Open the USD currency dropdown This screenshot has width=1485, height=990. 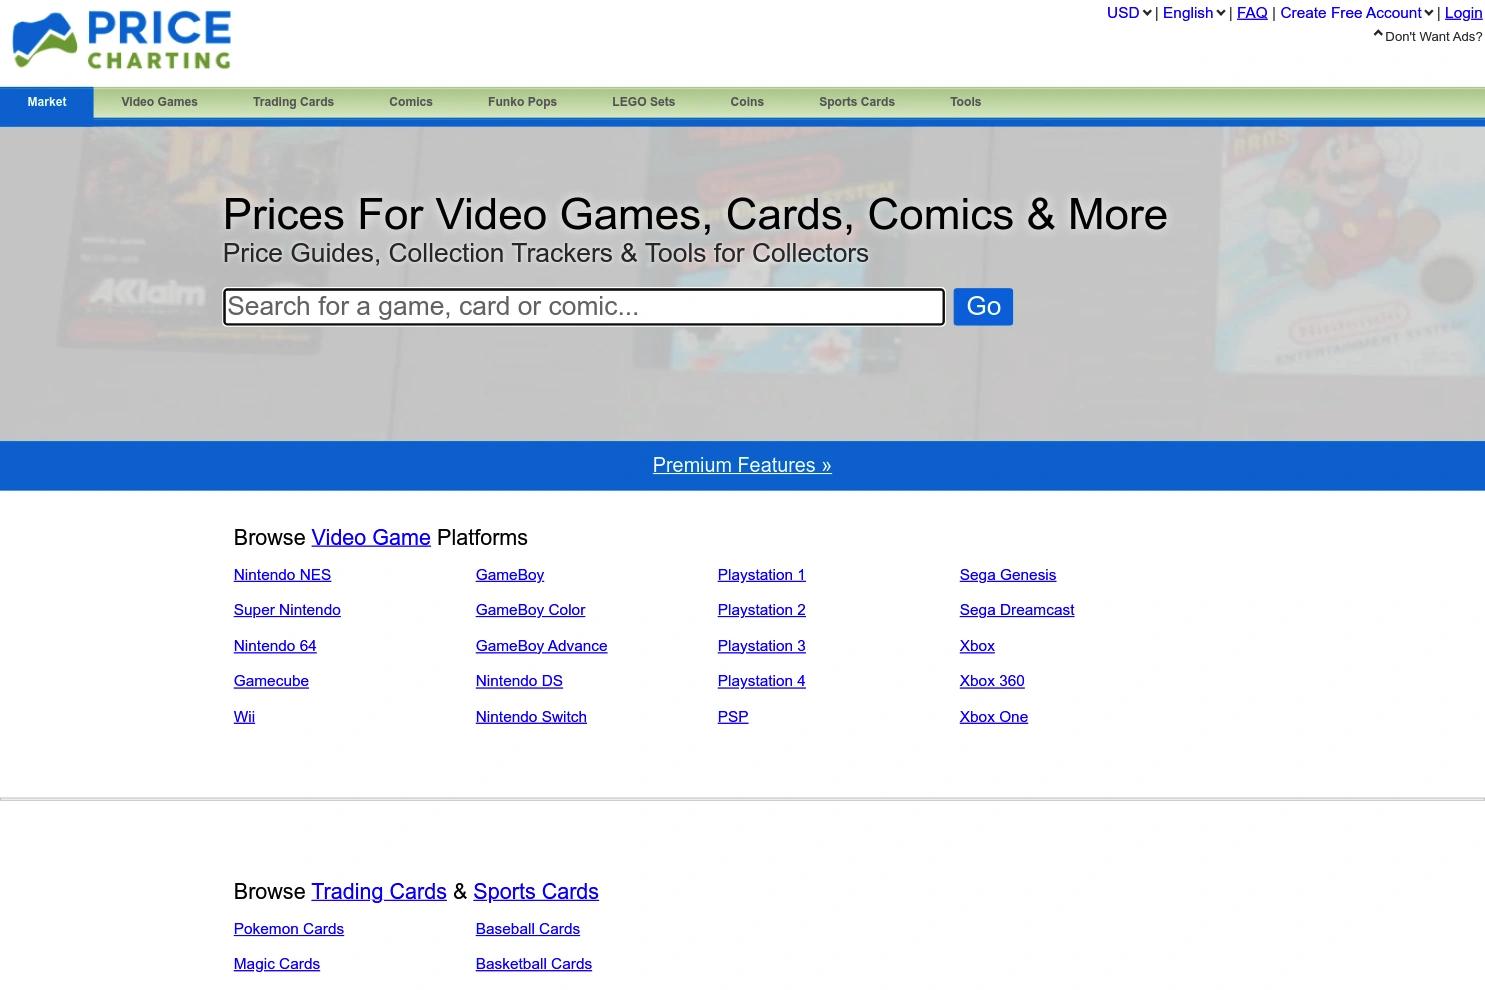click(x=1129, y=13)
